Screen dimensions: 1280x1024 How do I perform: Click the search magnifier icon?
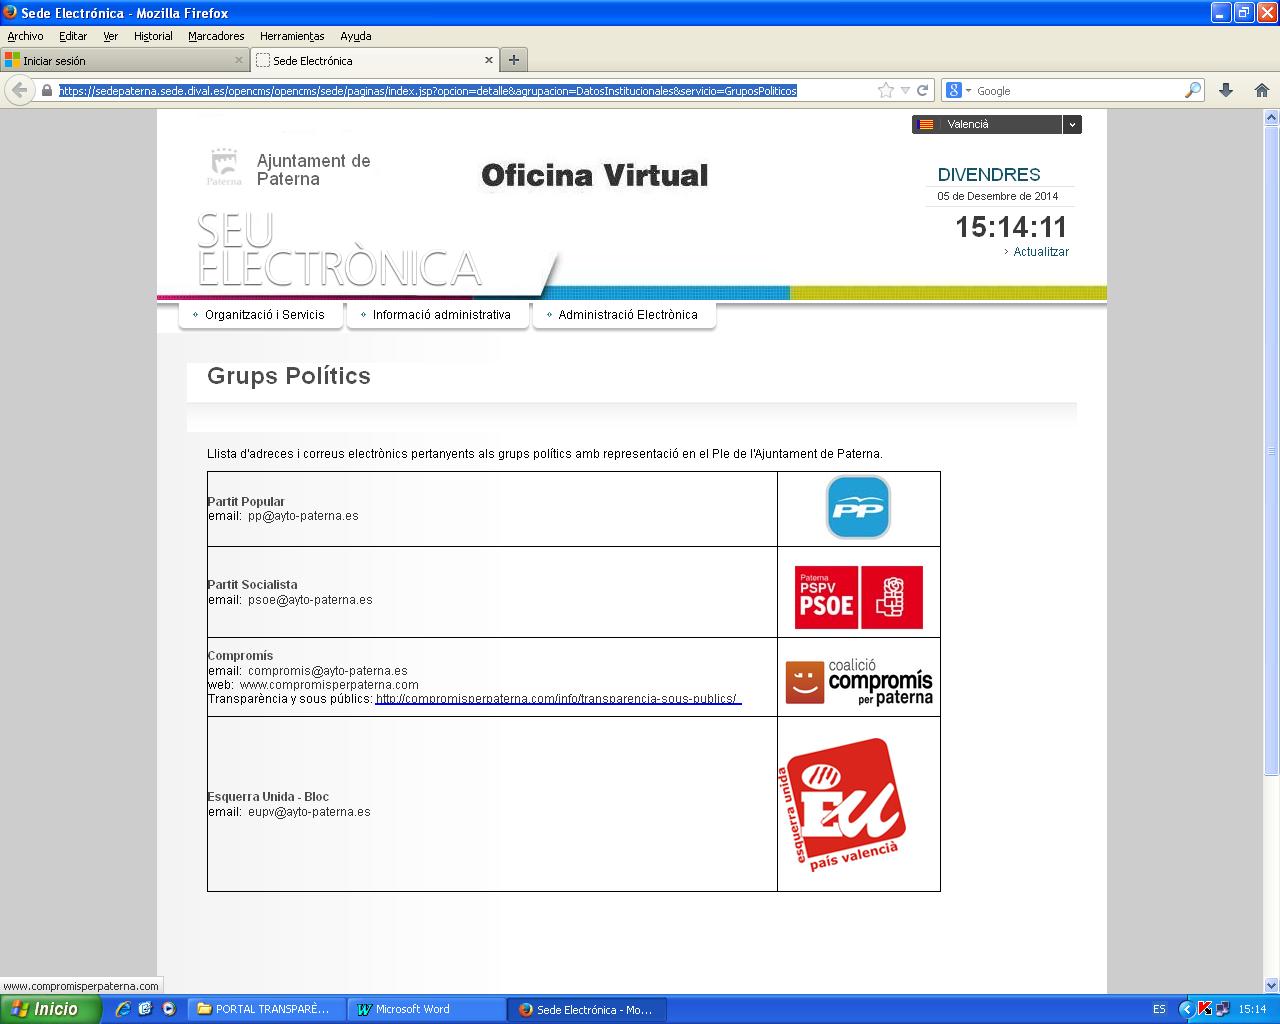tap(1192, 90)
